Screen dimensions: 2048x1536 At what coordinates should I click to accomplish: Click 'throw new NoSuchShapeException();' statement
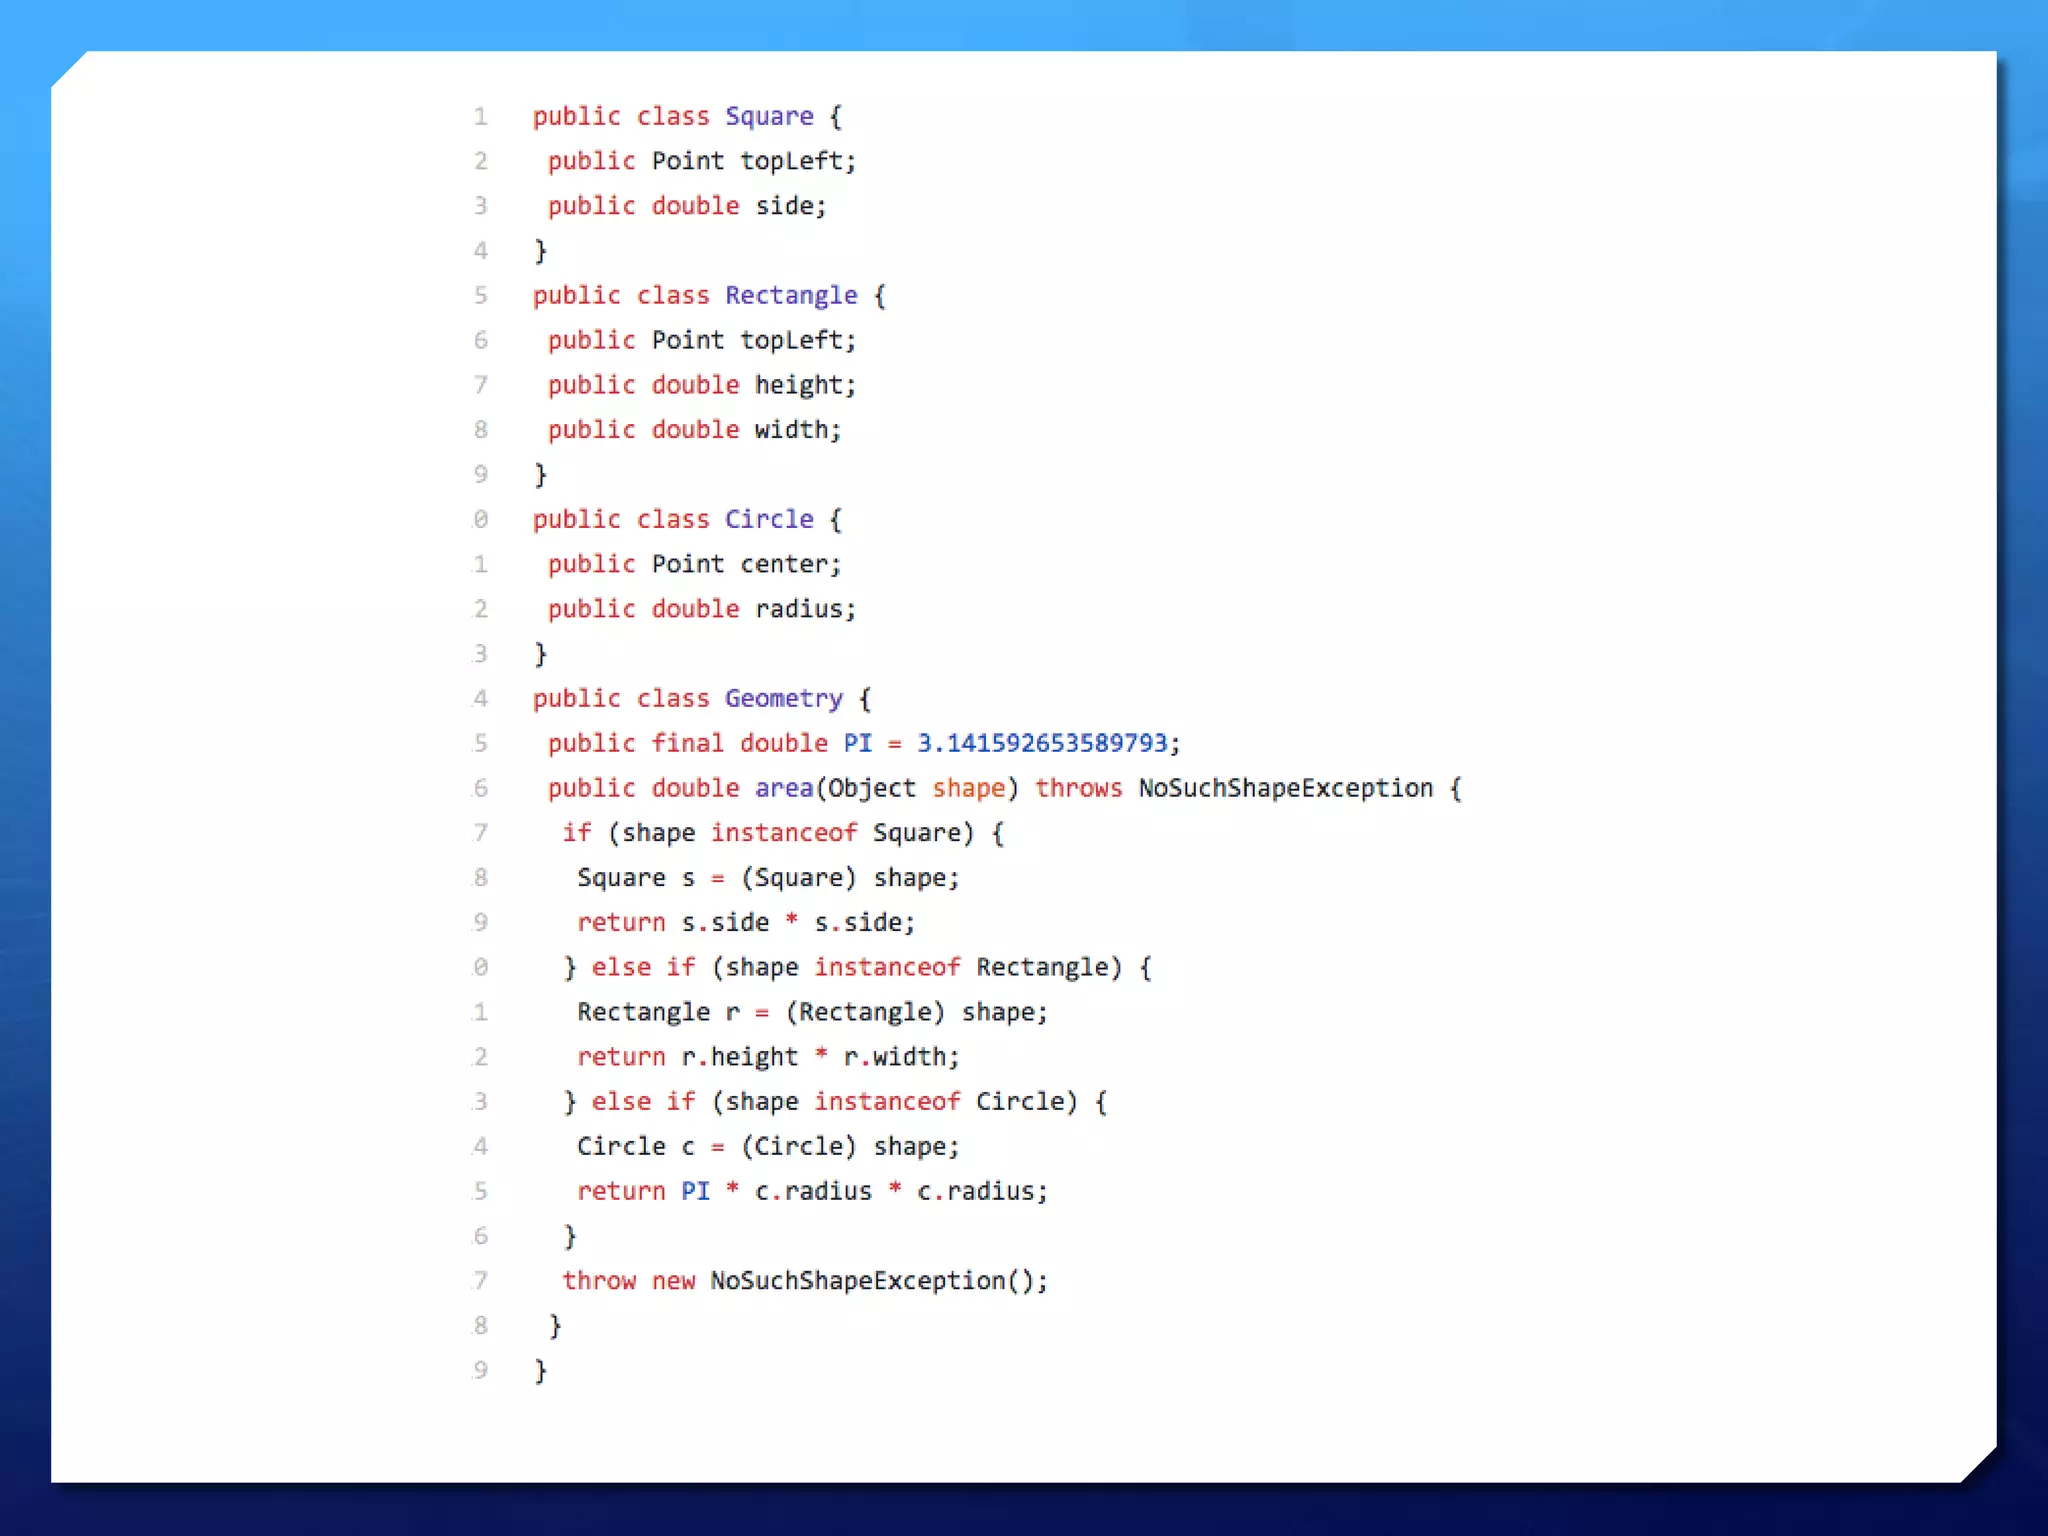pyautogui.click(x=804, y=1281)
